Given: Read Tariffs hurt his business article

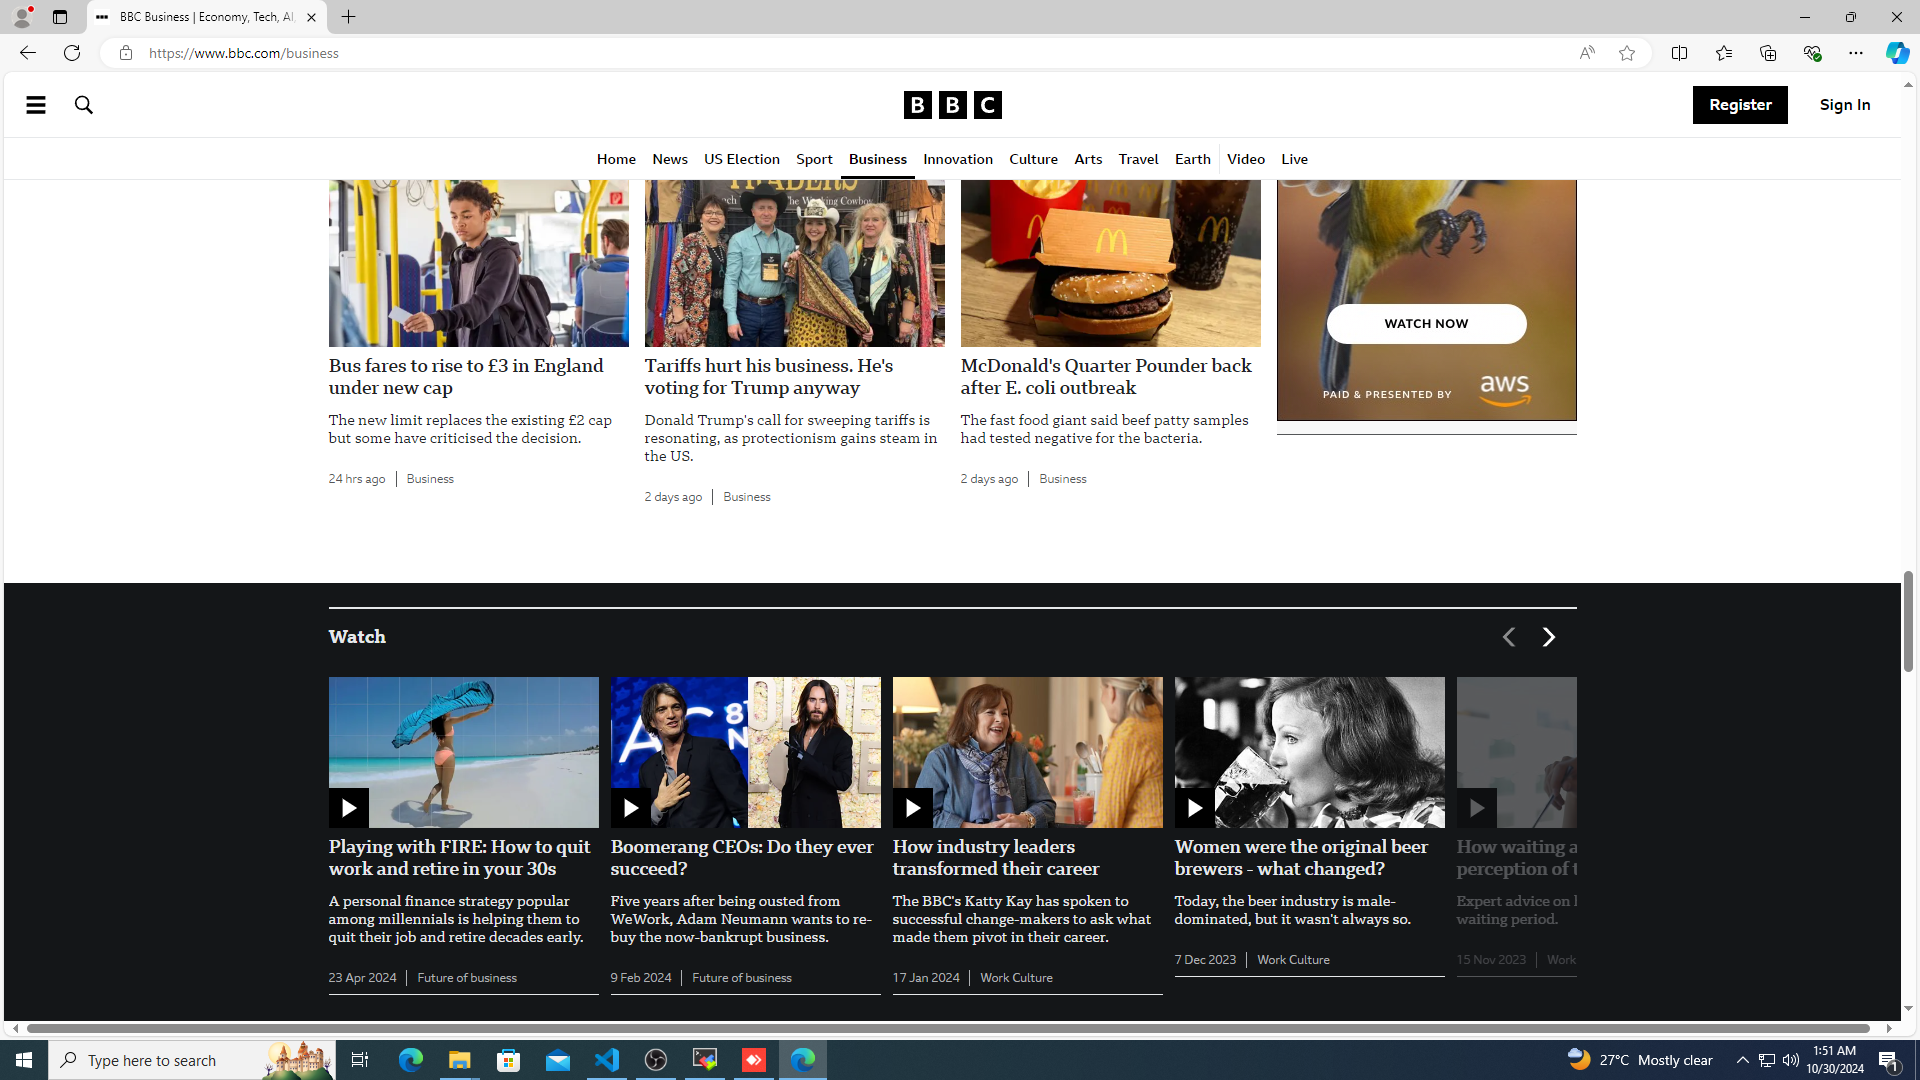Looking at the screenshot, I should click(x=769, y=377).
